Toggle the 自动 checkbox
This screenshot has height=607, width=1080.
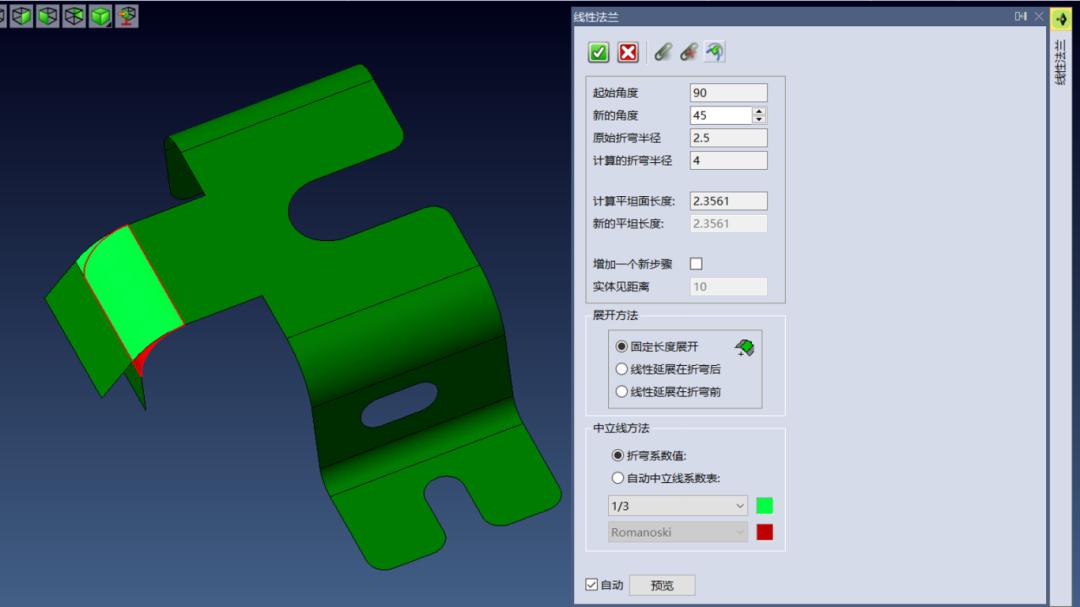tap(592, 584)
